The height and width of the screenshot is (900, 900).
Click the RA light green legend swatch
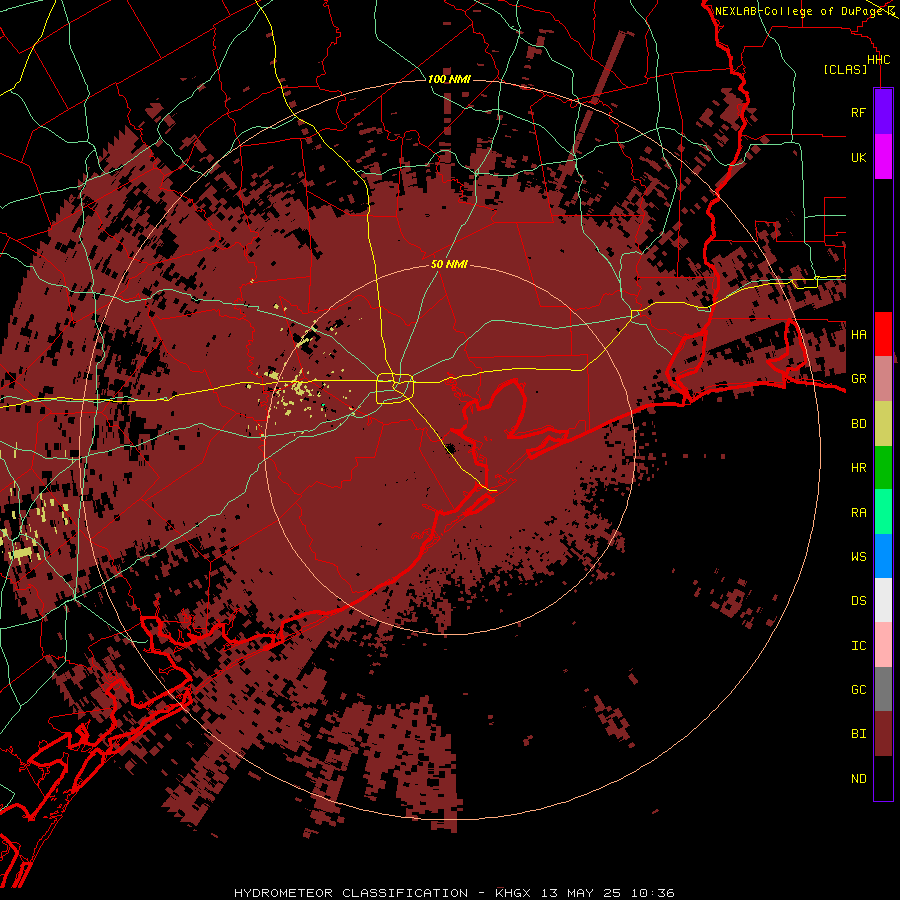point(883,512)
